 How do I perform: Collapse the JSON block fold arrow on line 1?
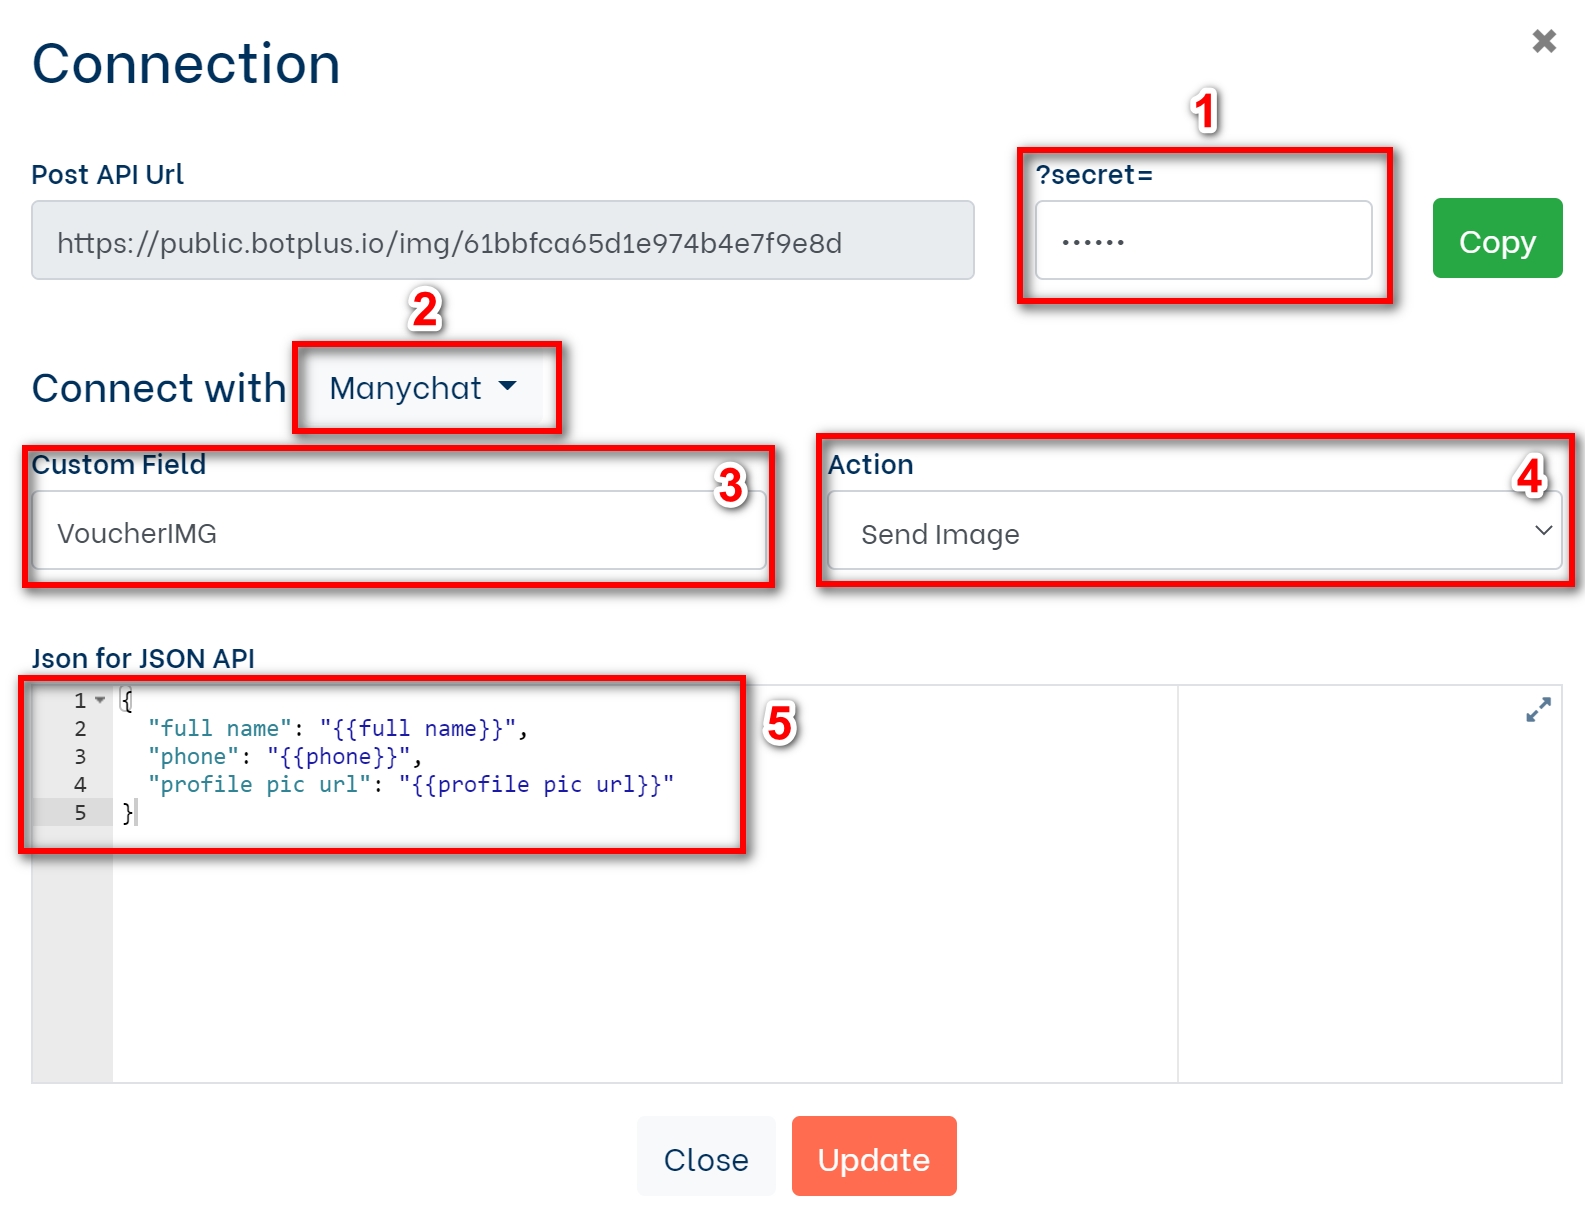click(x=100, y=700)
